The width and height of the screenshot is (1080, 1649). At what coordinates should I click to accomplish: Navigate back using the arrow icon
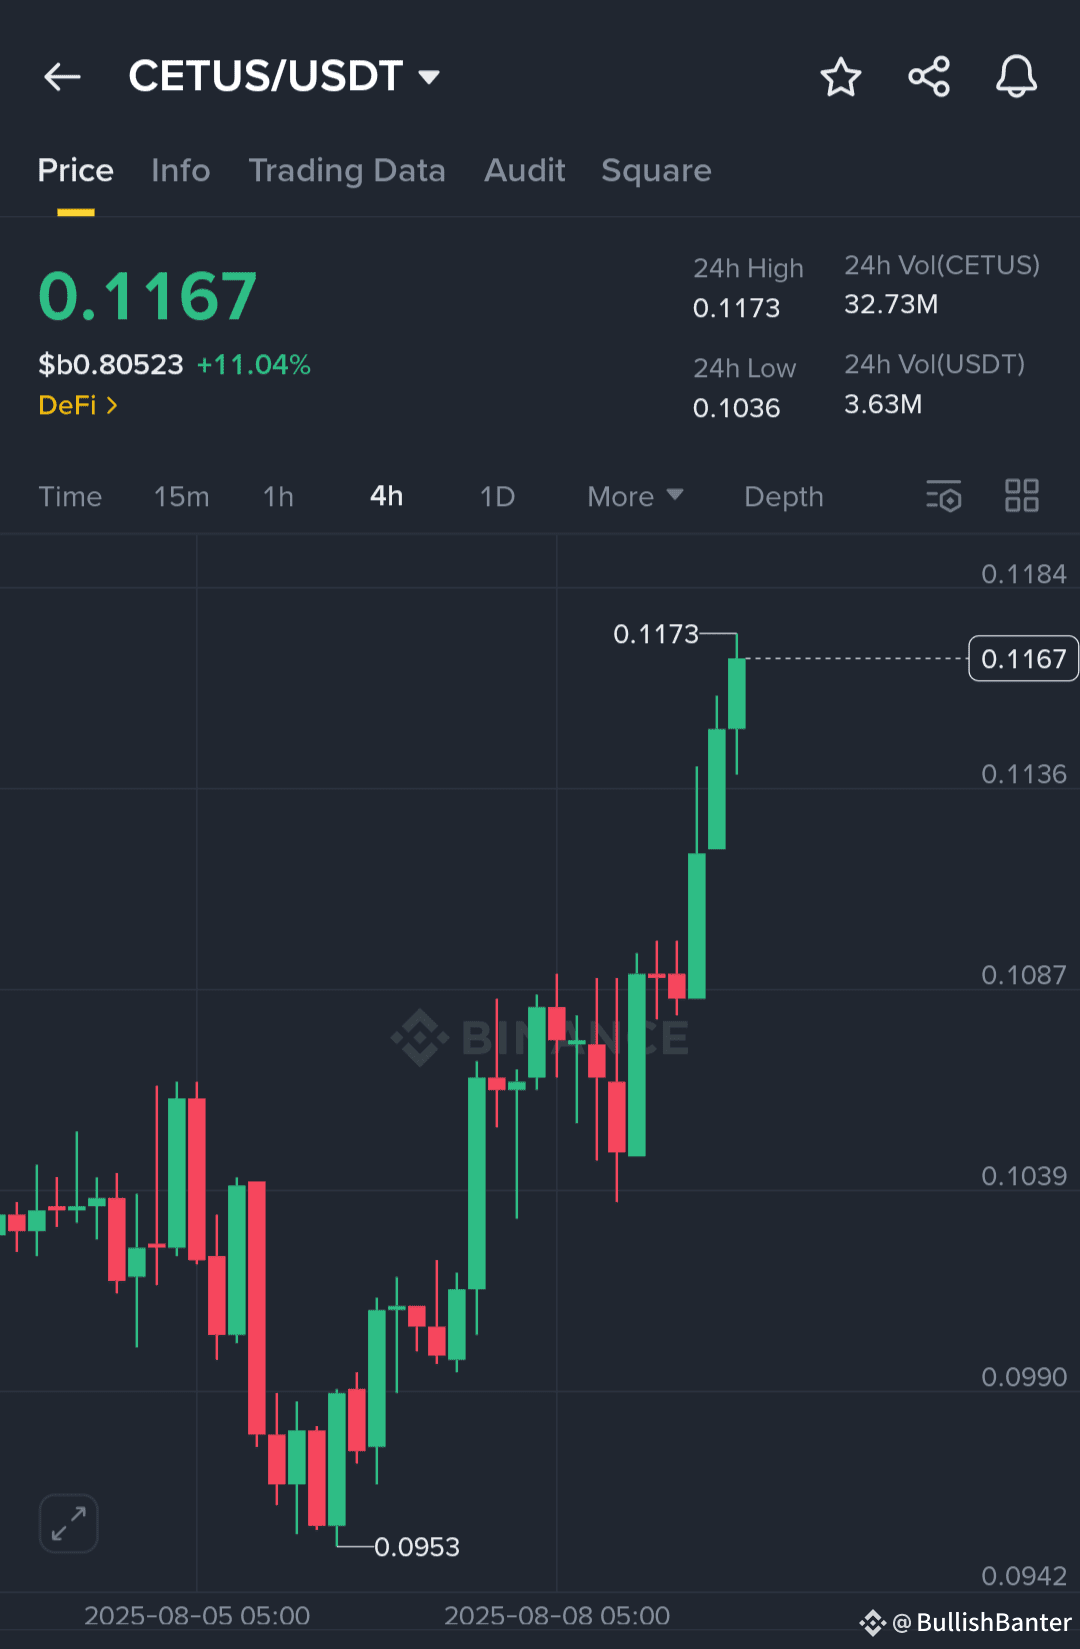click(x=62, y=76)
